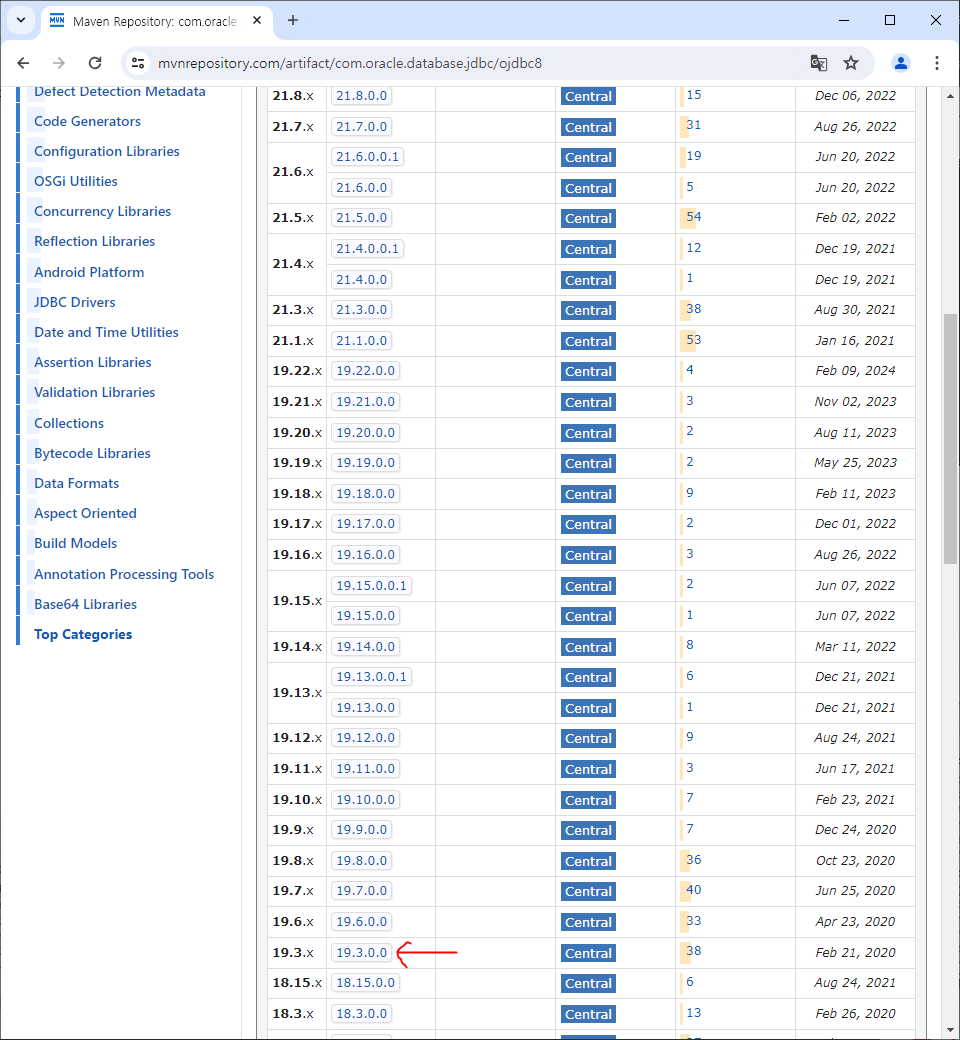The width and height of the screenshot is (960, 1040).
Task: Open Validation Libraries category
Action: click(x=94, y=393)
